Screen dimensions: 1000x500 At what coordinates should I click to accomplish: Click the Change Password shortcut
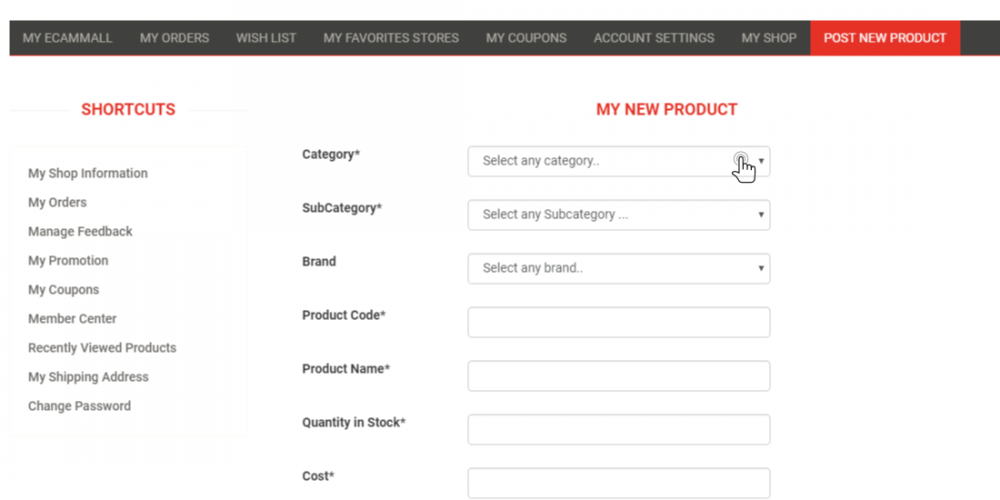[x=80, y=406]
